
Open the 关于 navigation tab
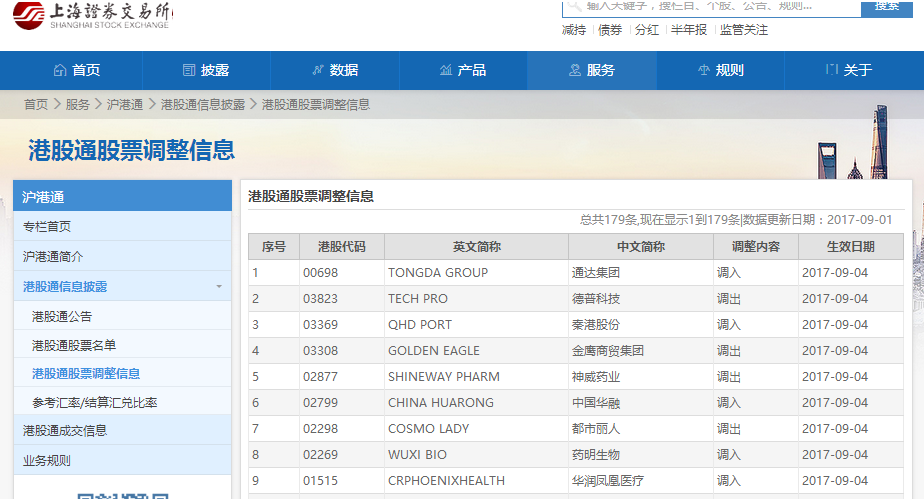(x=854, y=70)
